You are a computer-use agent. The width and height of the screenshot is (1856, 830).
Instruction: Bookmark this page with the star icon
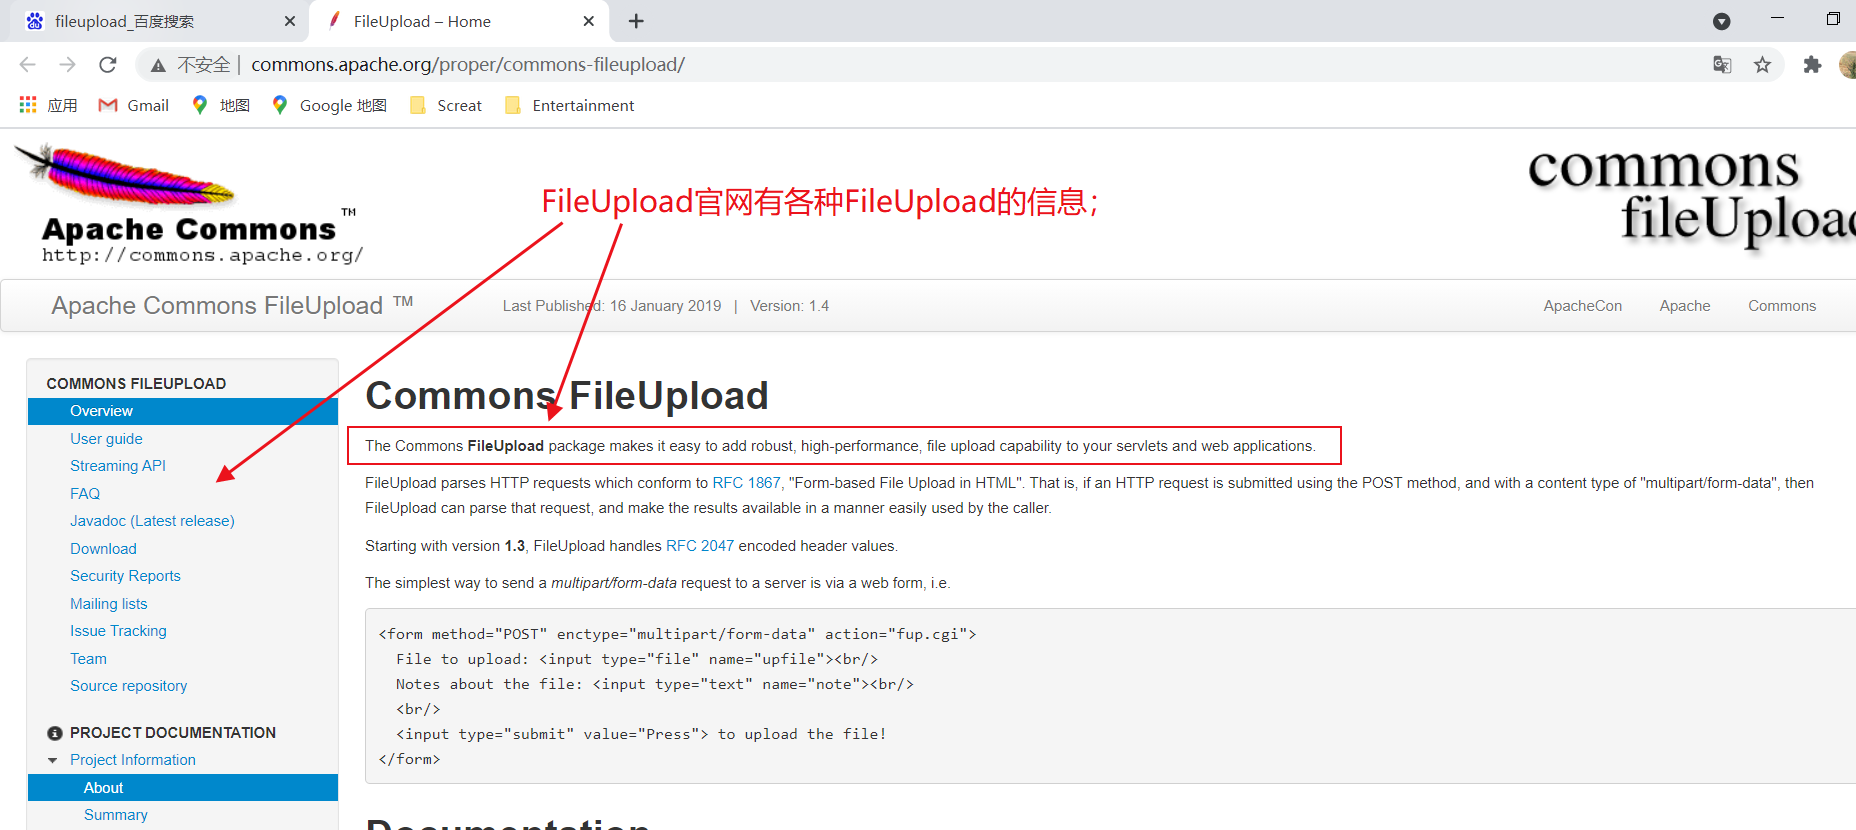click(x=1762, y=65)
